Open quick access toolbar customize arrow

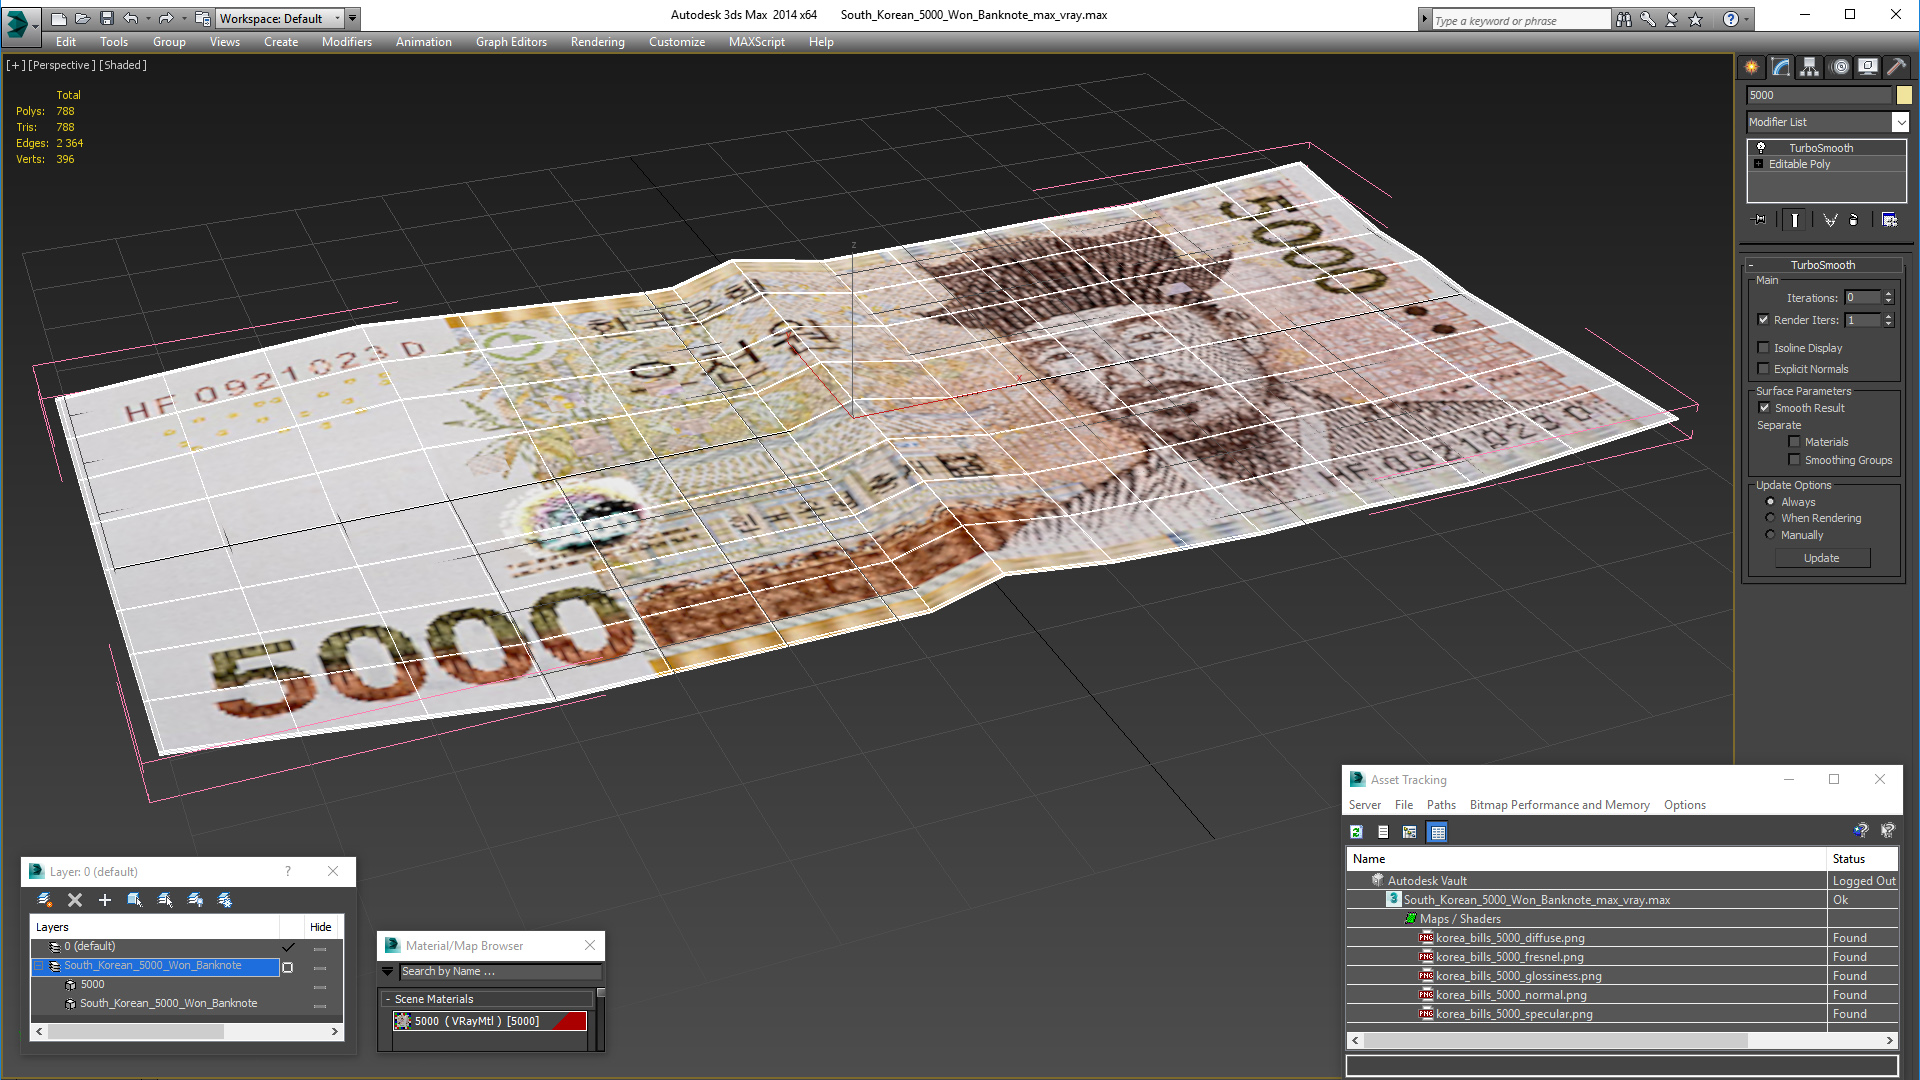tap(352, 18)
